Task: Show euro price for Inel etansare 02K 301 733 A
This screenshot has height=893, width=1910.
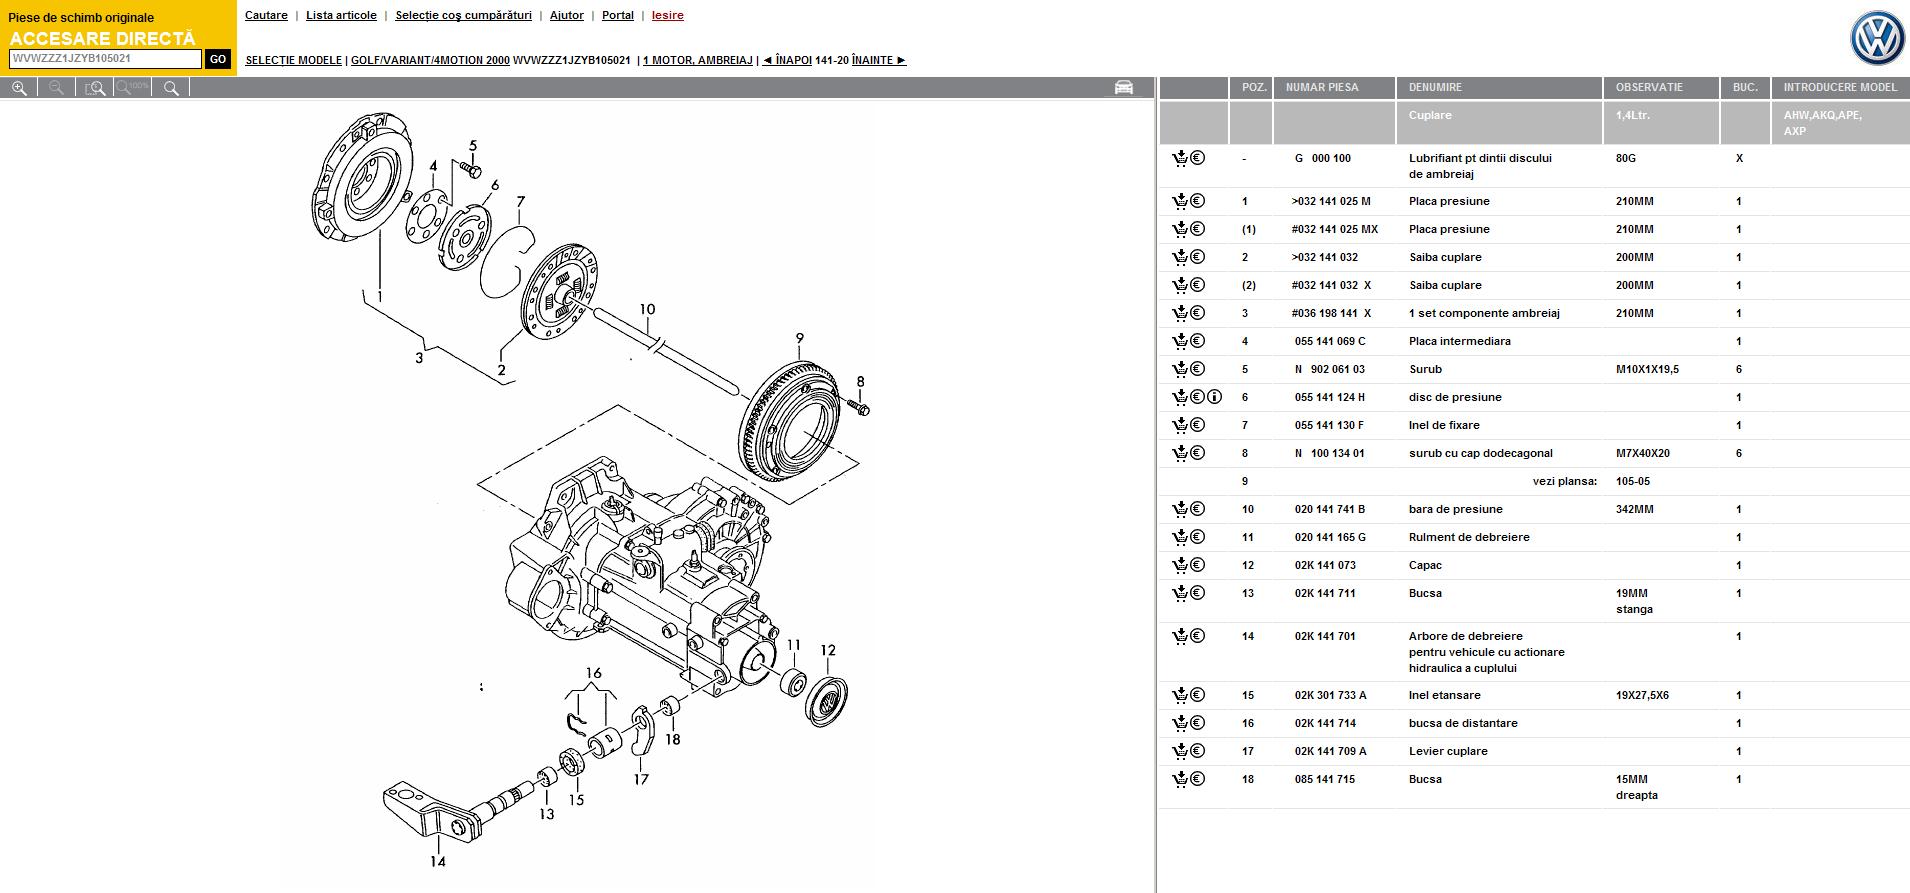Action: (1197, 695)
